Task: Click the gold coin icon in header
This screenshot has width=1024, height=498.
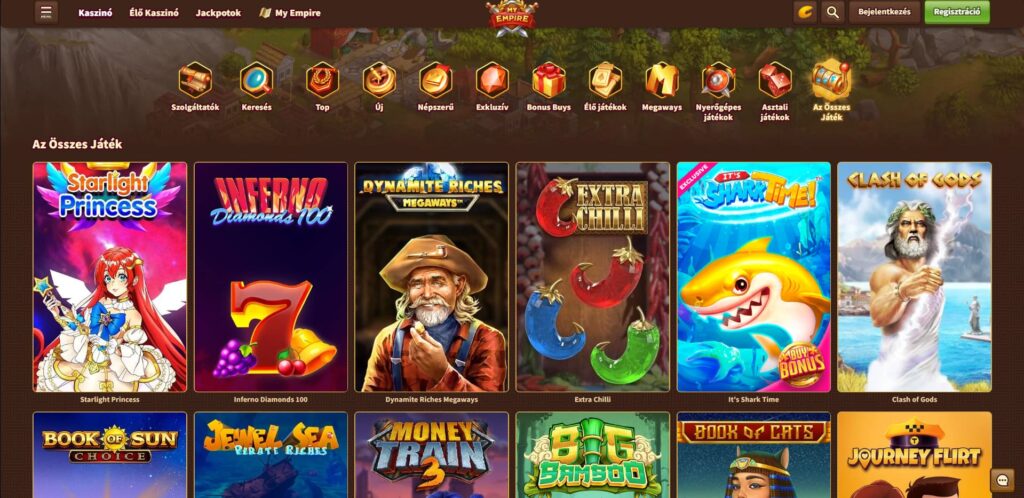Action: (x=805, y=12)
